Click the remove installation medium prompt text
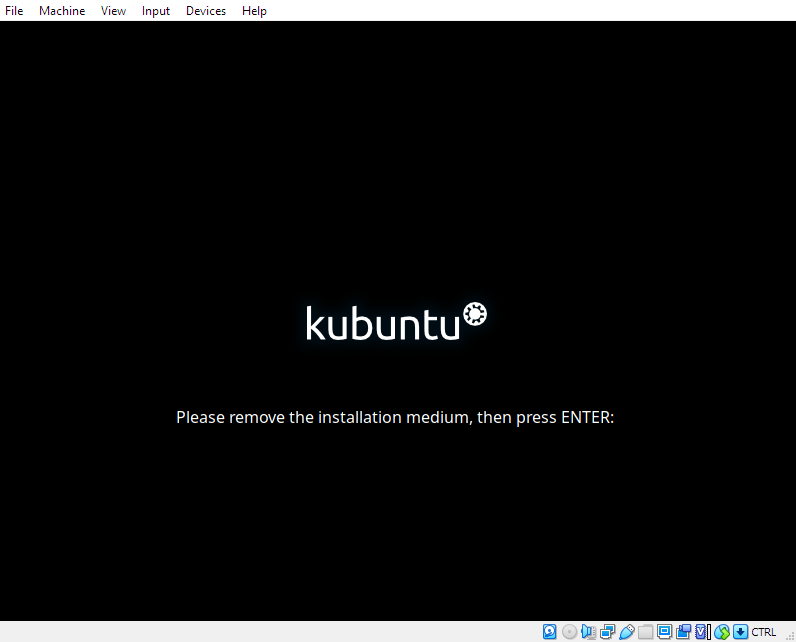 [x=395, y=417]
